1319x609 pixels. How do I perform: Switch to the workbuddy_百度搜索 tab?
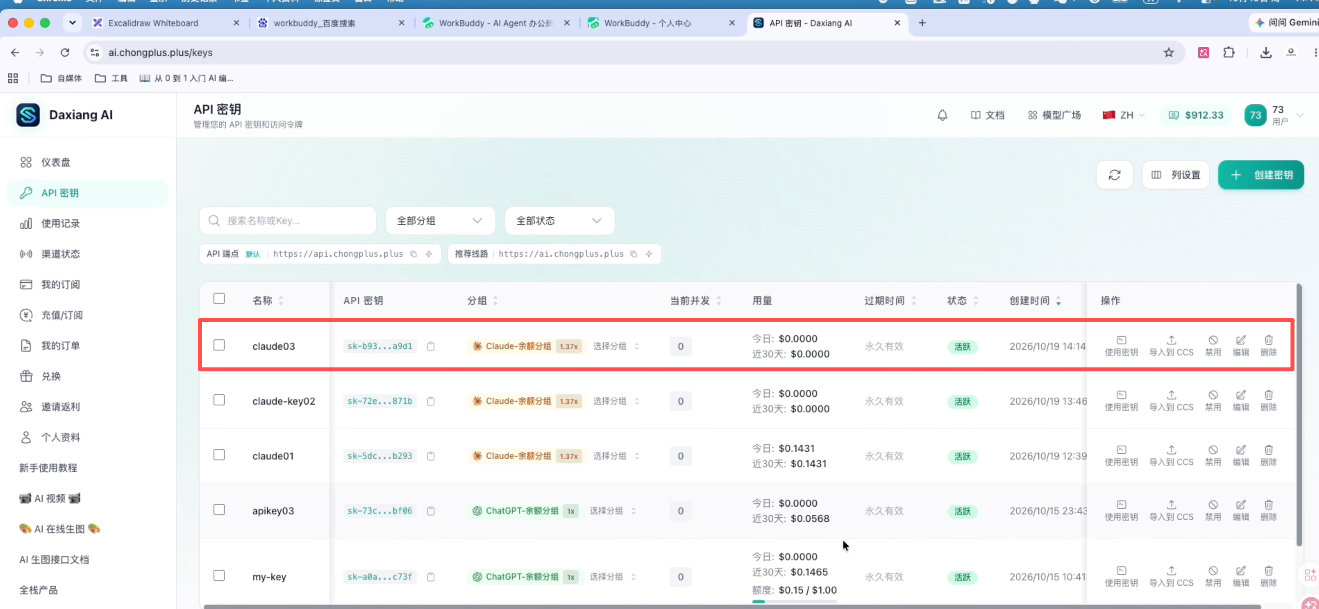click(x=328, y=22)
